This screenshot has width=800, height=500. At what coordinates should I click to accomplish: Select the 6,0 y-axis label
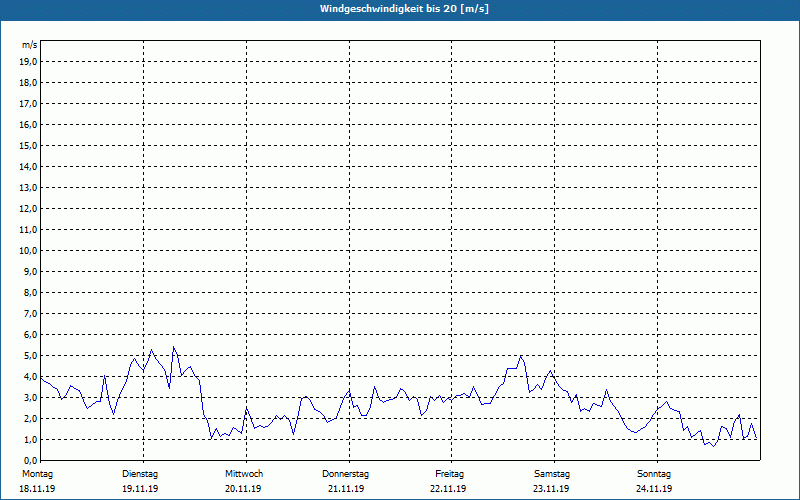(x=30, y=334)
